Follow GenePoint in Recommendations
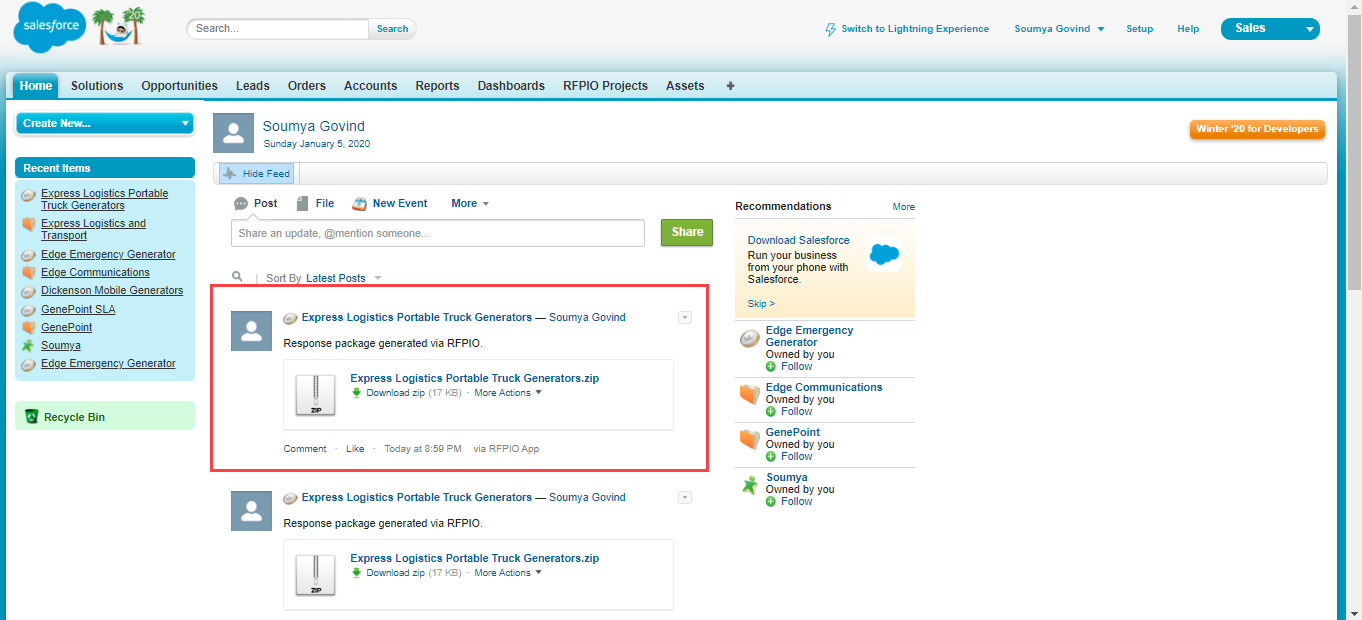Viewport: 1362px width, 620px height. 797,456
